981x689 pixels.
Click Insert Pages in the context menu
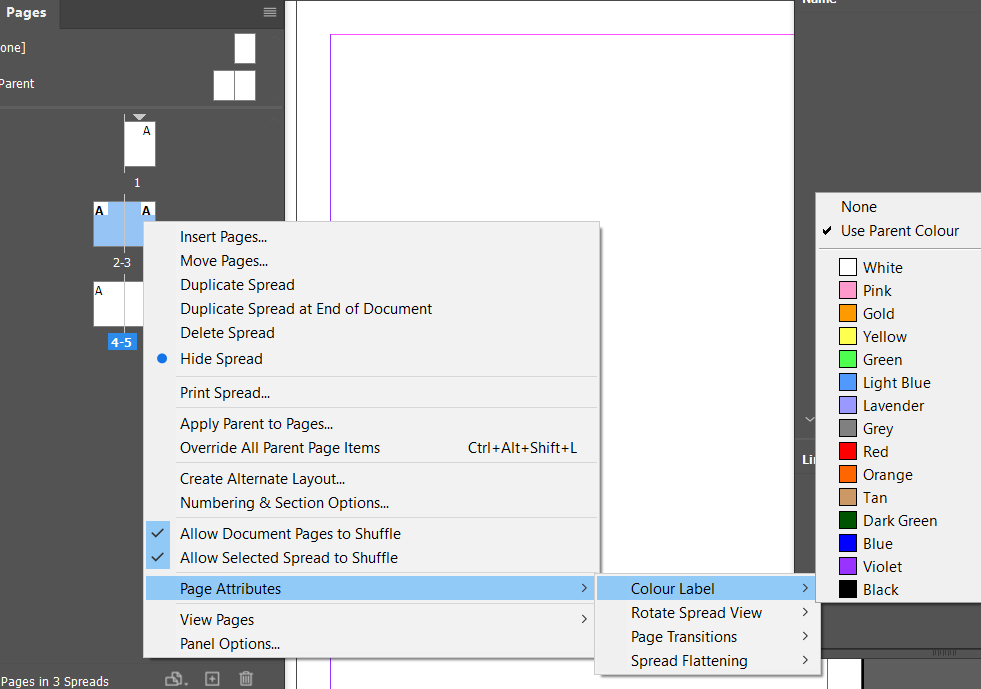click(x=222, y=236)
